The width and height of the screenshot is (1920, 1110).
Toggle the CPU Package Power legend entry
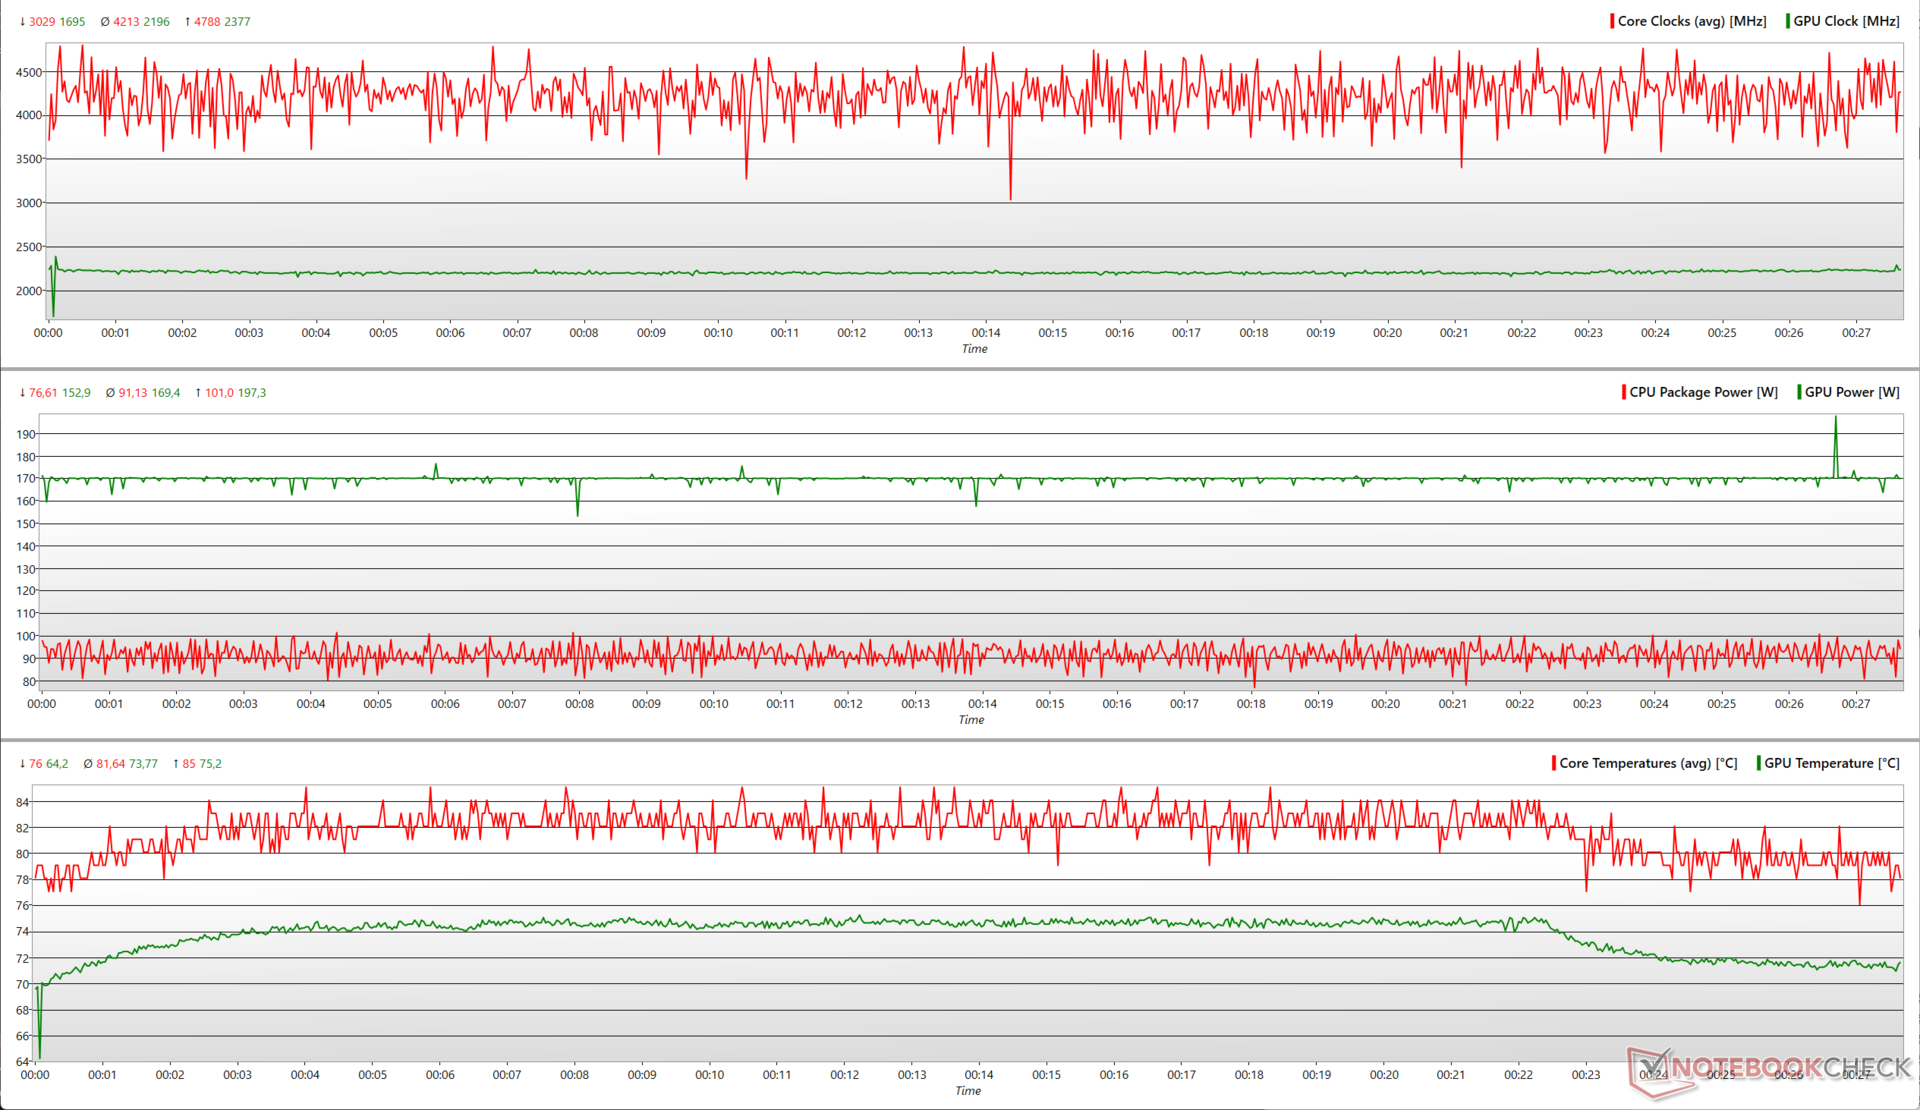click(x=1703, y=392)
